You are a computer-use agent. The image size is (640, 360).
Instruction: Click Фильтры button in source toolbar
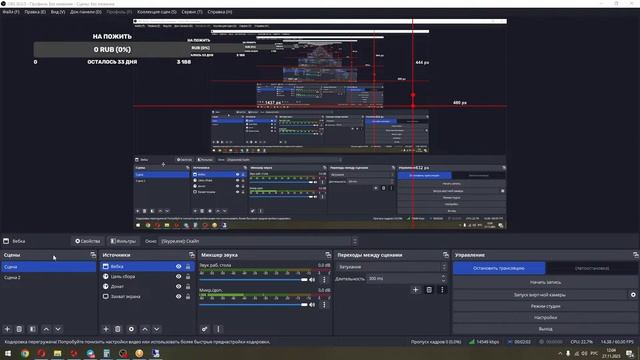pyautogui.click(x=124, y=241)
